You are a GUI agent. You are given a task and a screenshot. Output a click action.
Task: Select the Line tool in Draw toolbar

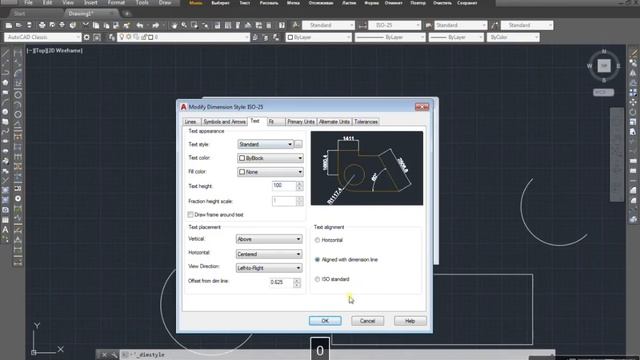click(x=5, y=53)
